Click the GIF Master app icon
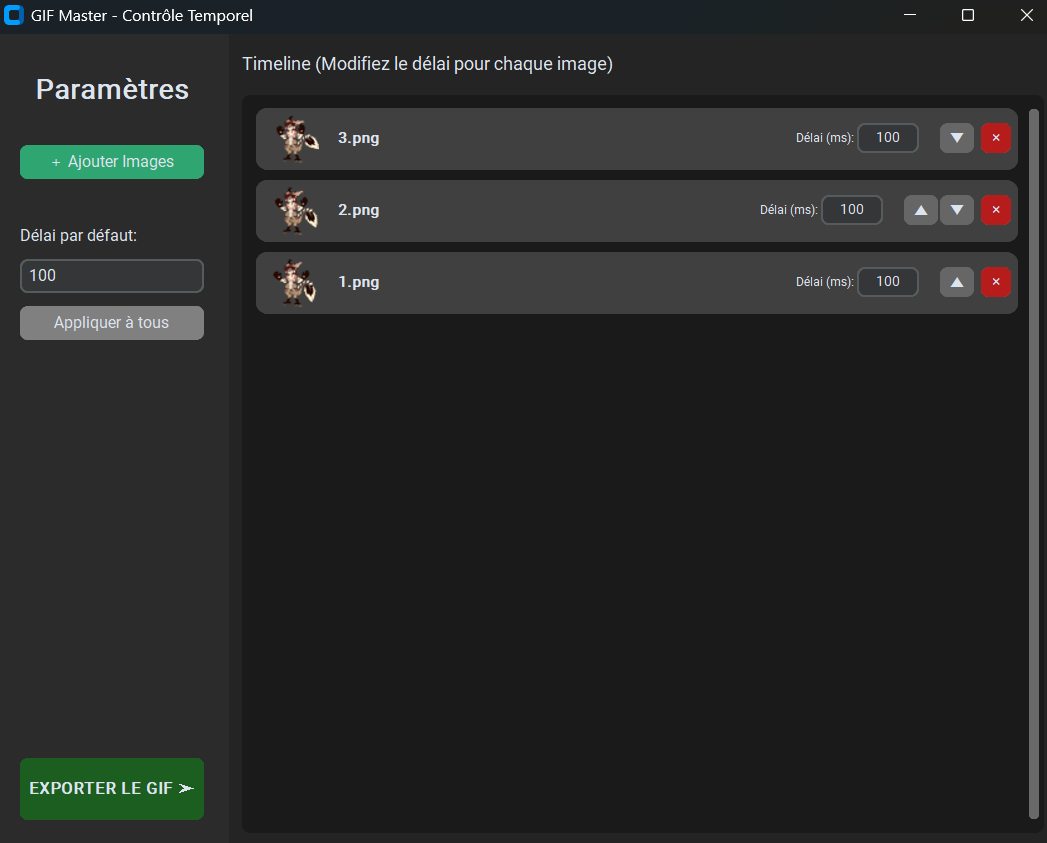The height and width of the screenshot is (843, 1047). (x=14, y=16)
